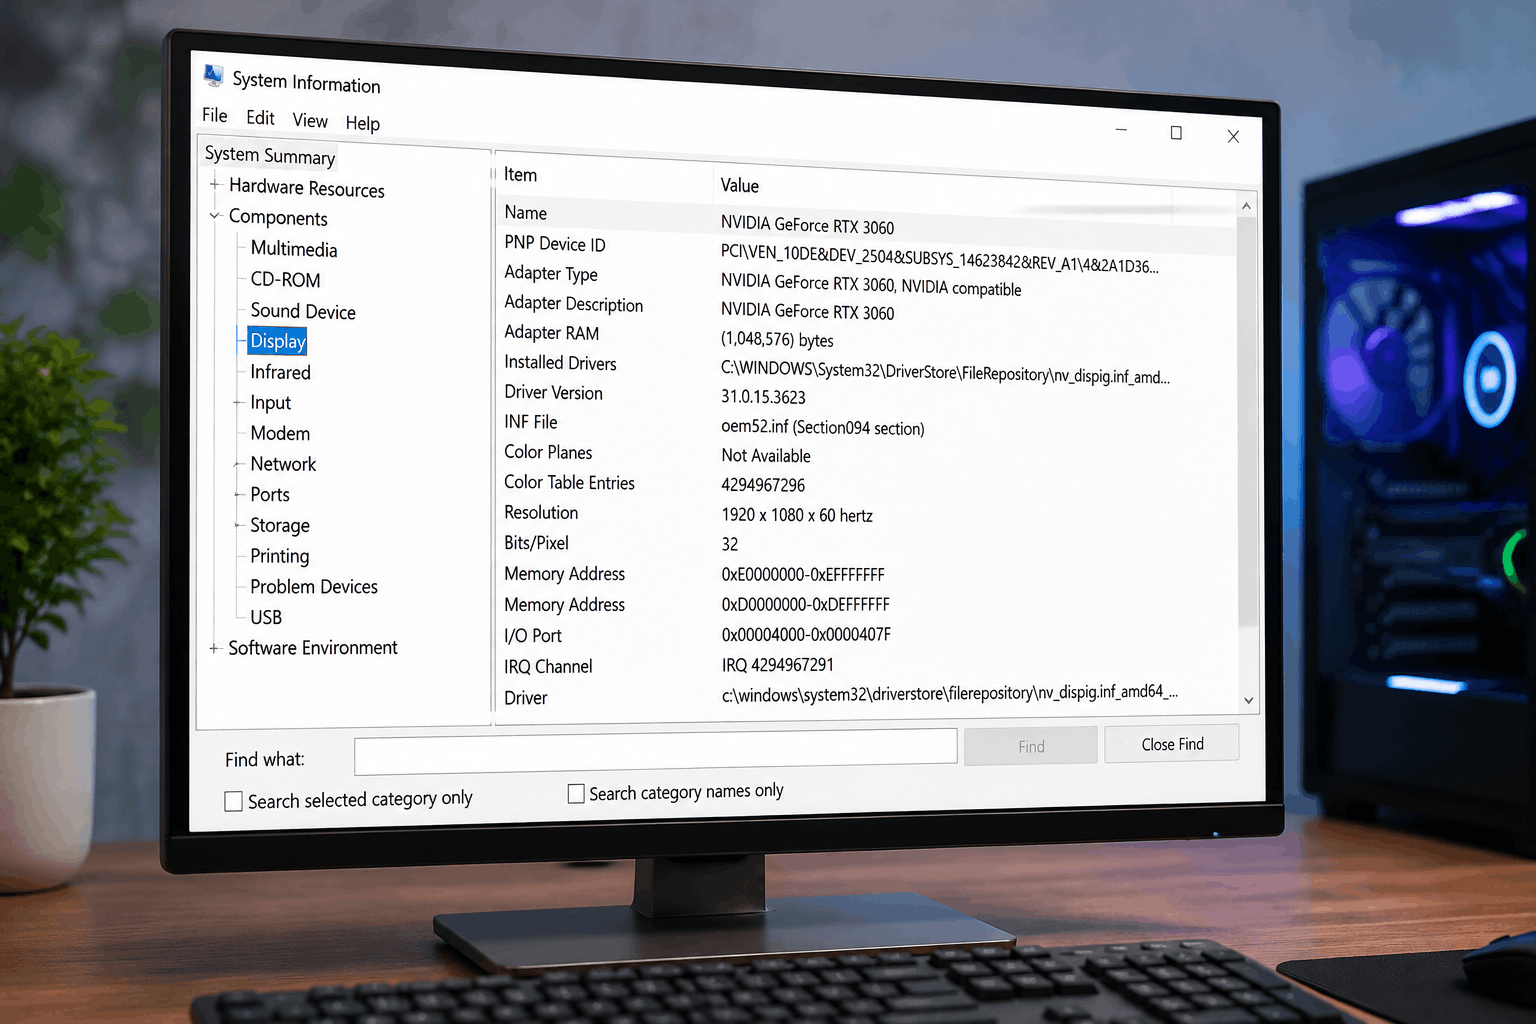This screenshot has width=1536, height=1024.
Task: Enable Search selected category only
Action: point(234,802)
